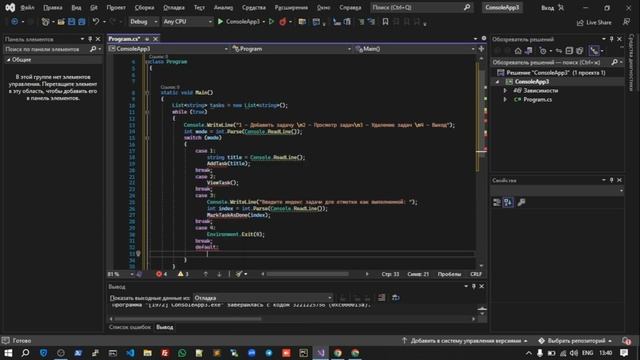Click Properties categorized view icon

tap(497, 202)
